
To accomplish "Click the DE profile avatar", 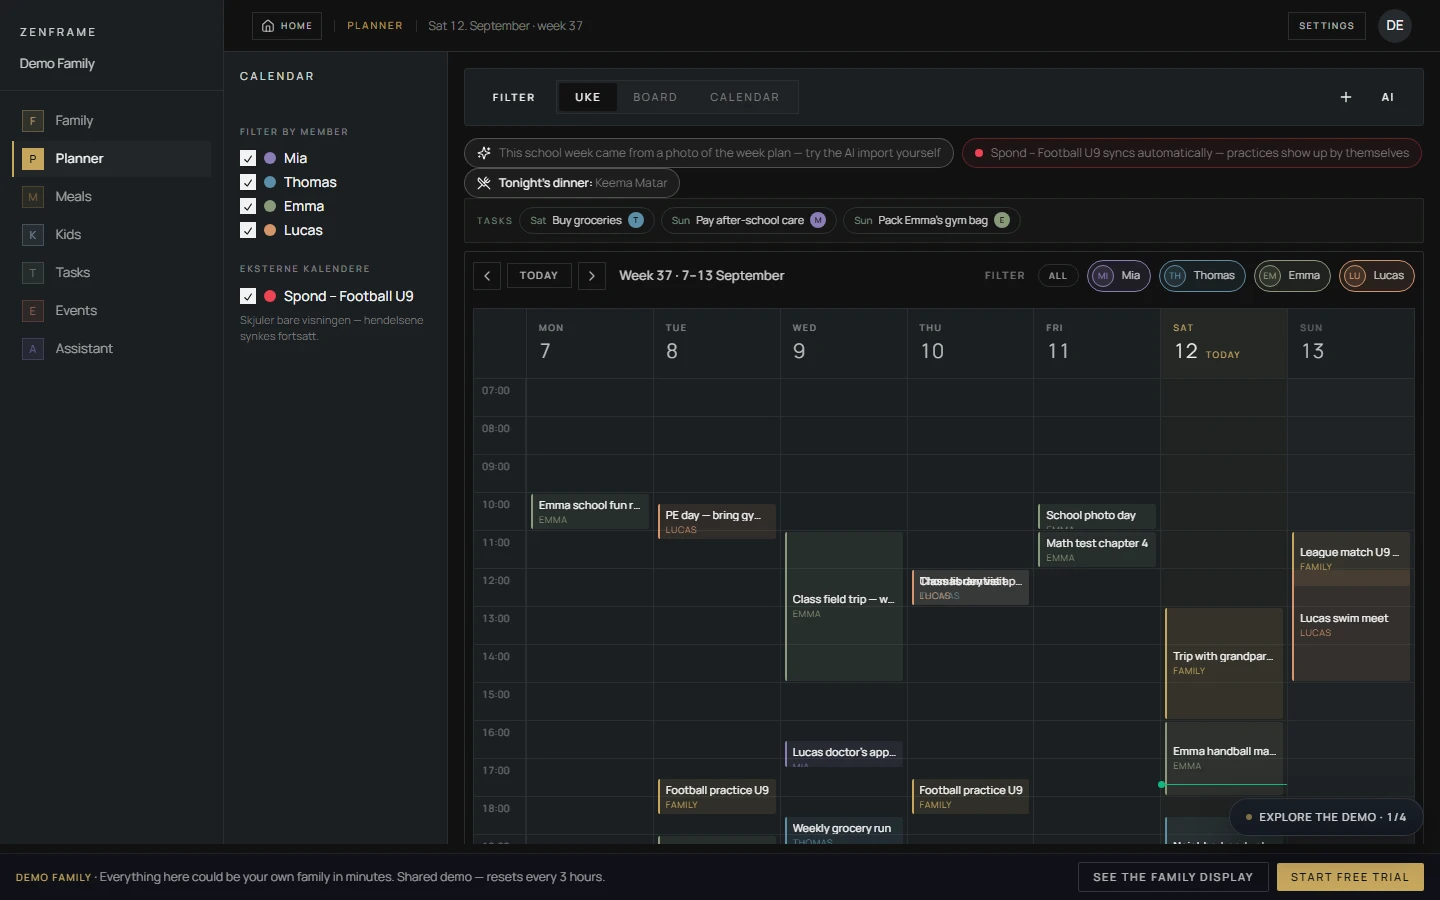I will 1395,26.
